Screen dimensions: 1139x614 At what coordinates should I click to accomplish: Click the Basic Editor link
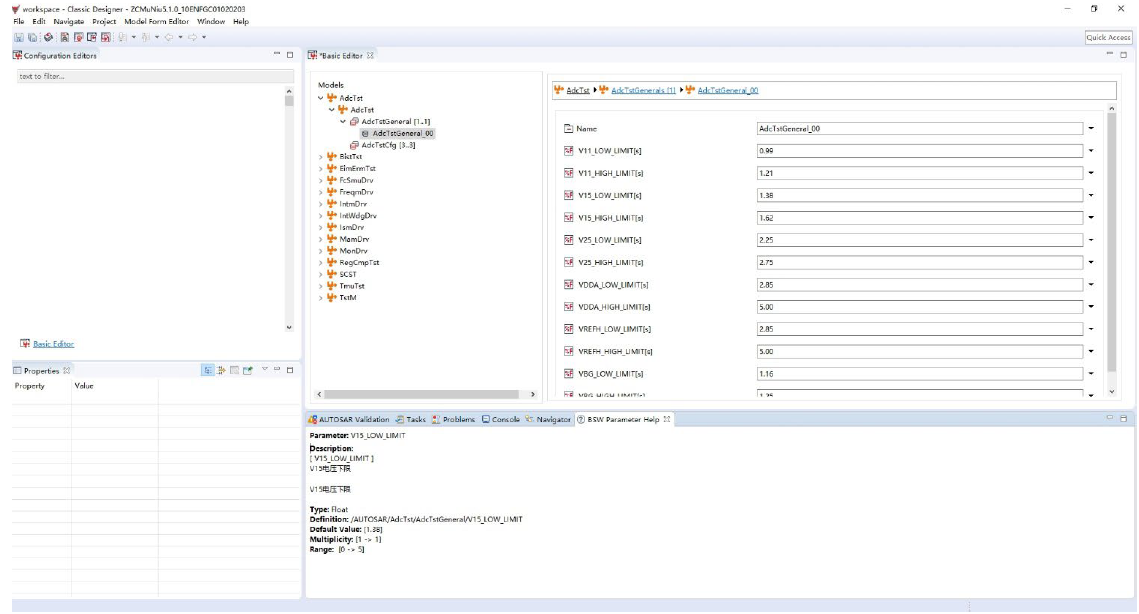54,344
